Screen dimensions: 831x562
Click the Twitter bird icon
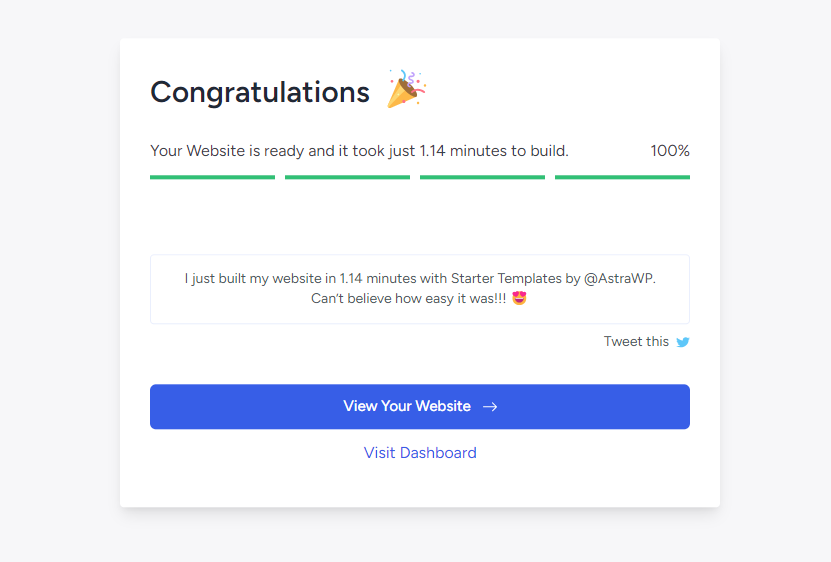click(x=683, y=342)
